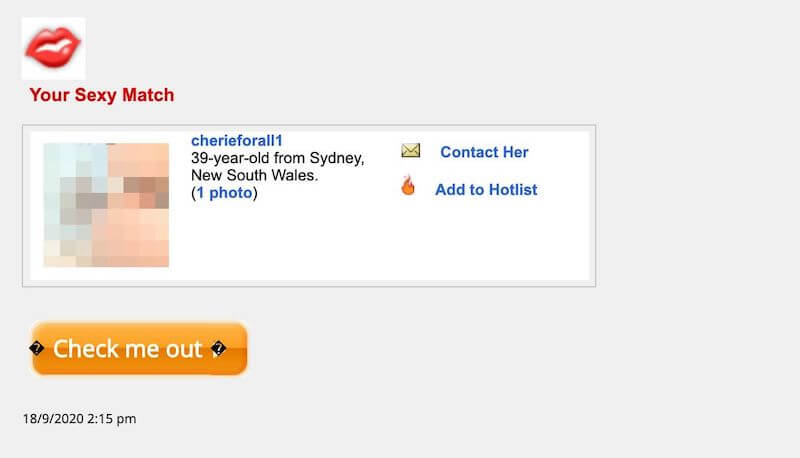Click the red lips logo icon
This screenshot has width=800, height=458.
52,48
